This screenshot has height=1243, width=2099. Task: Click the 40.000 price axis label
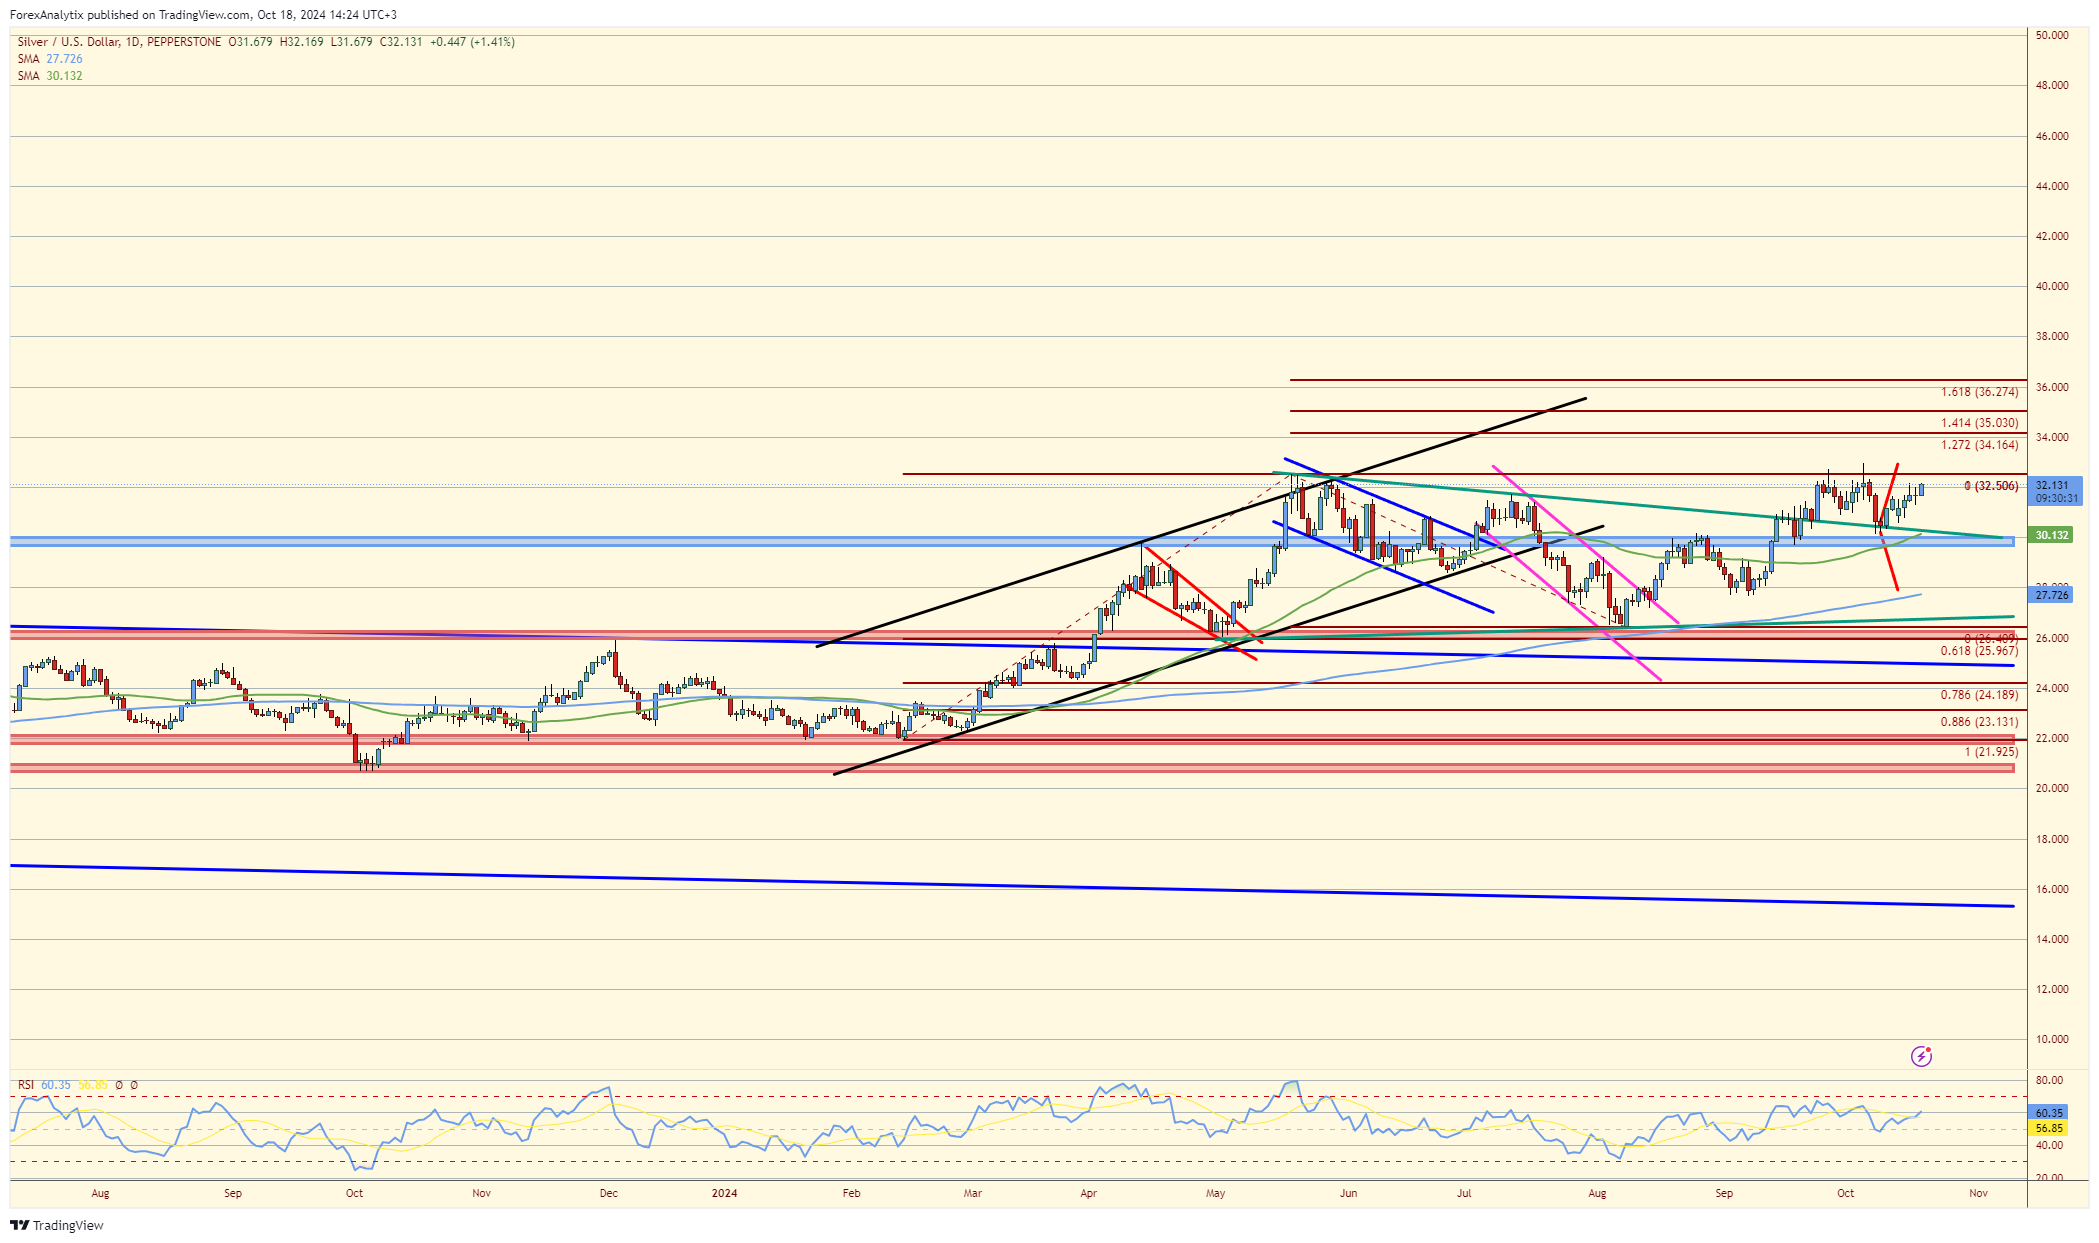click(x=2052, y=286)
